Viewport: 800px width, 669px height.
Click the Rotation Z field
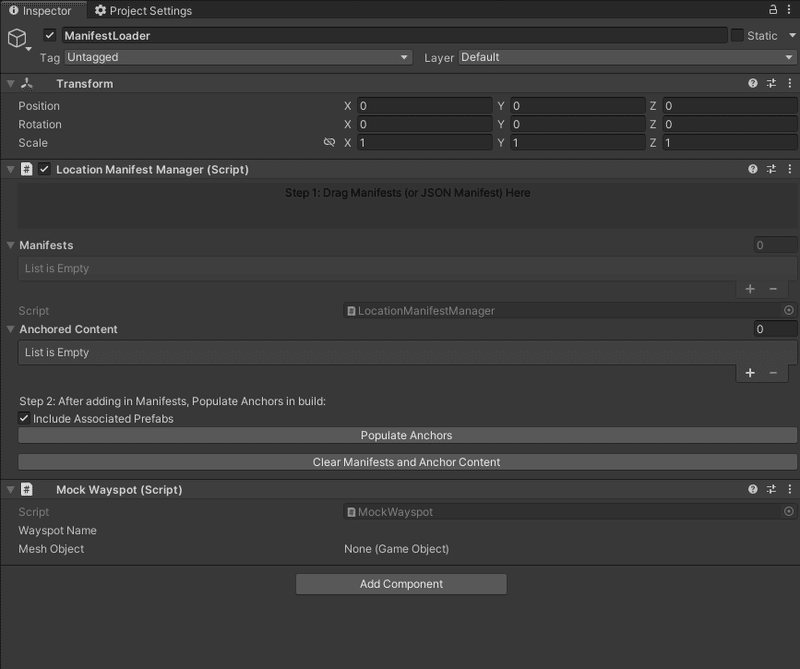pos(730,124)
